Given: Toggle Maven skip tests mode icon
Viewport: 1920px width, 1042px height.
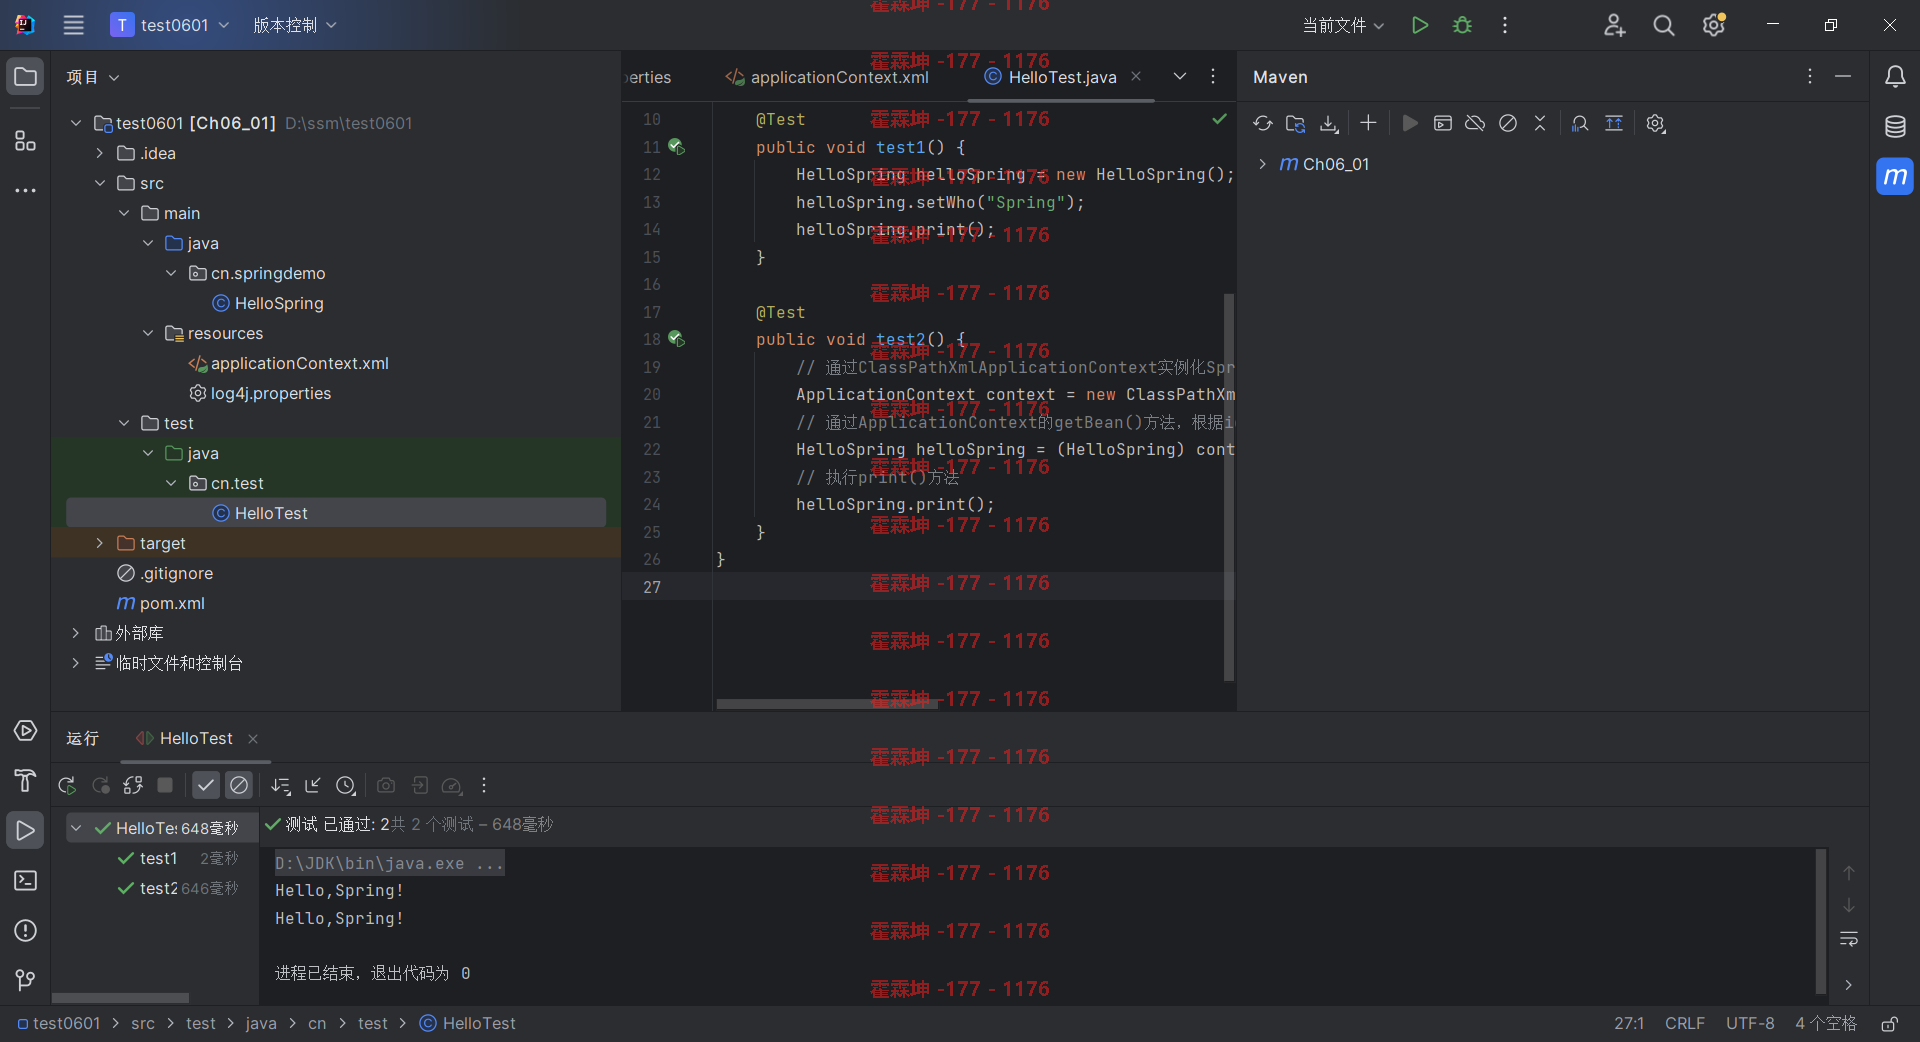Looking at the screenshot, I should tap(1508, 123).
